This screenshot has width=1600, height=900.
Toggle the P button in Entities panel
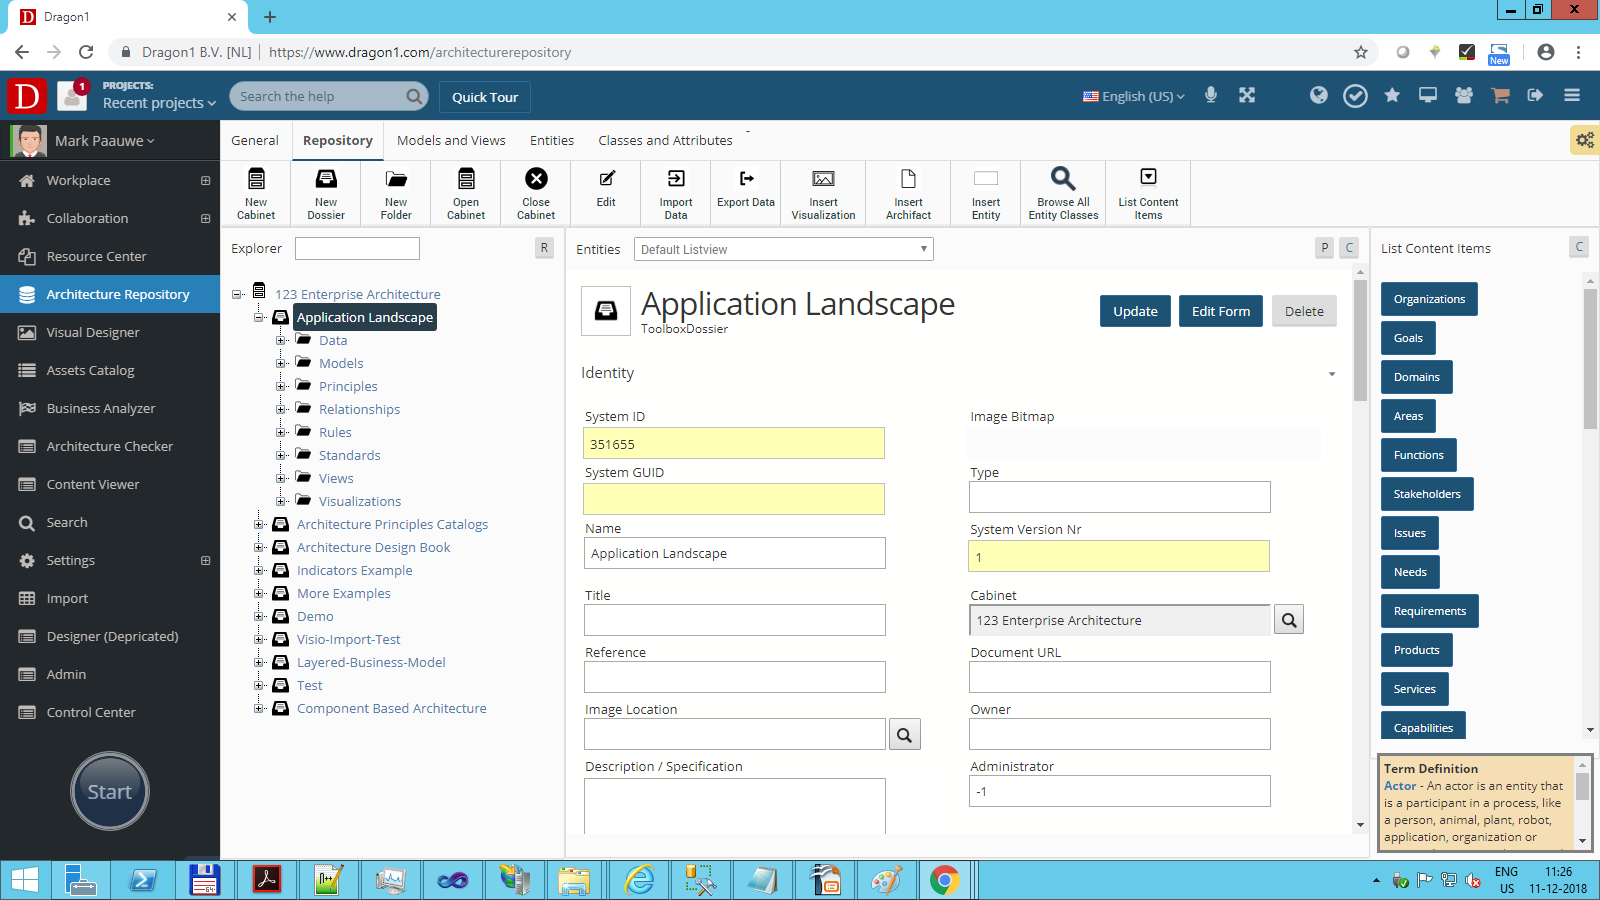coord(1324,248)
